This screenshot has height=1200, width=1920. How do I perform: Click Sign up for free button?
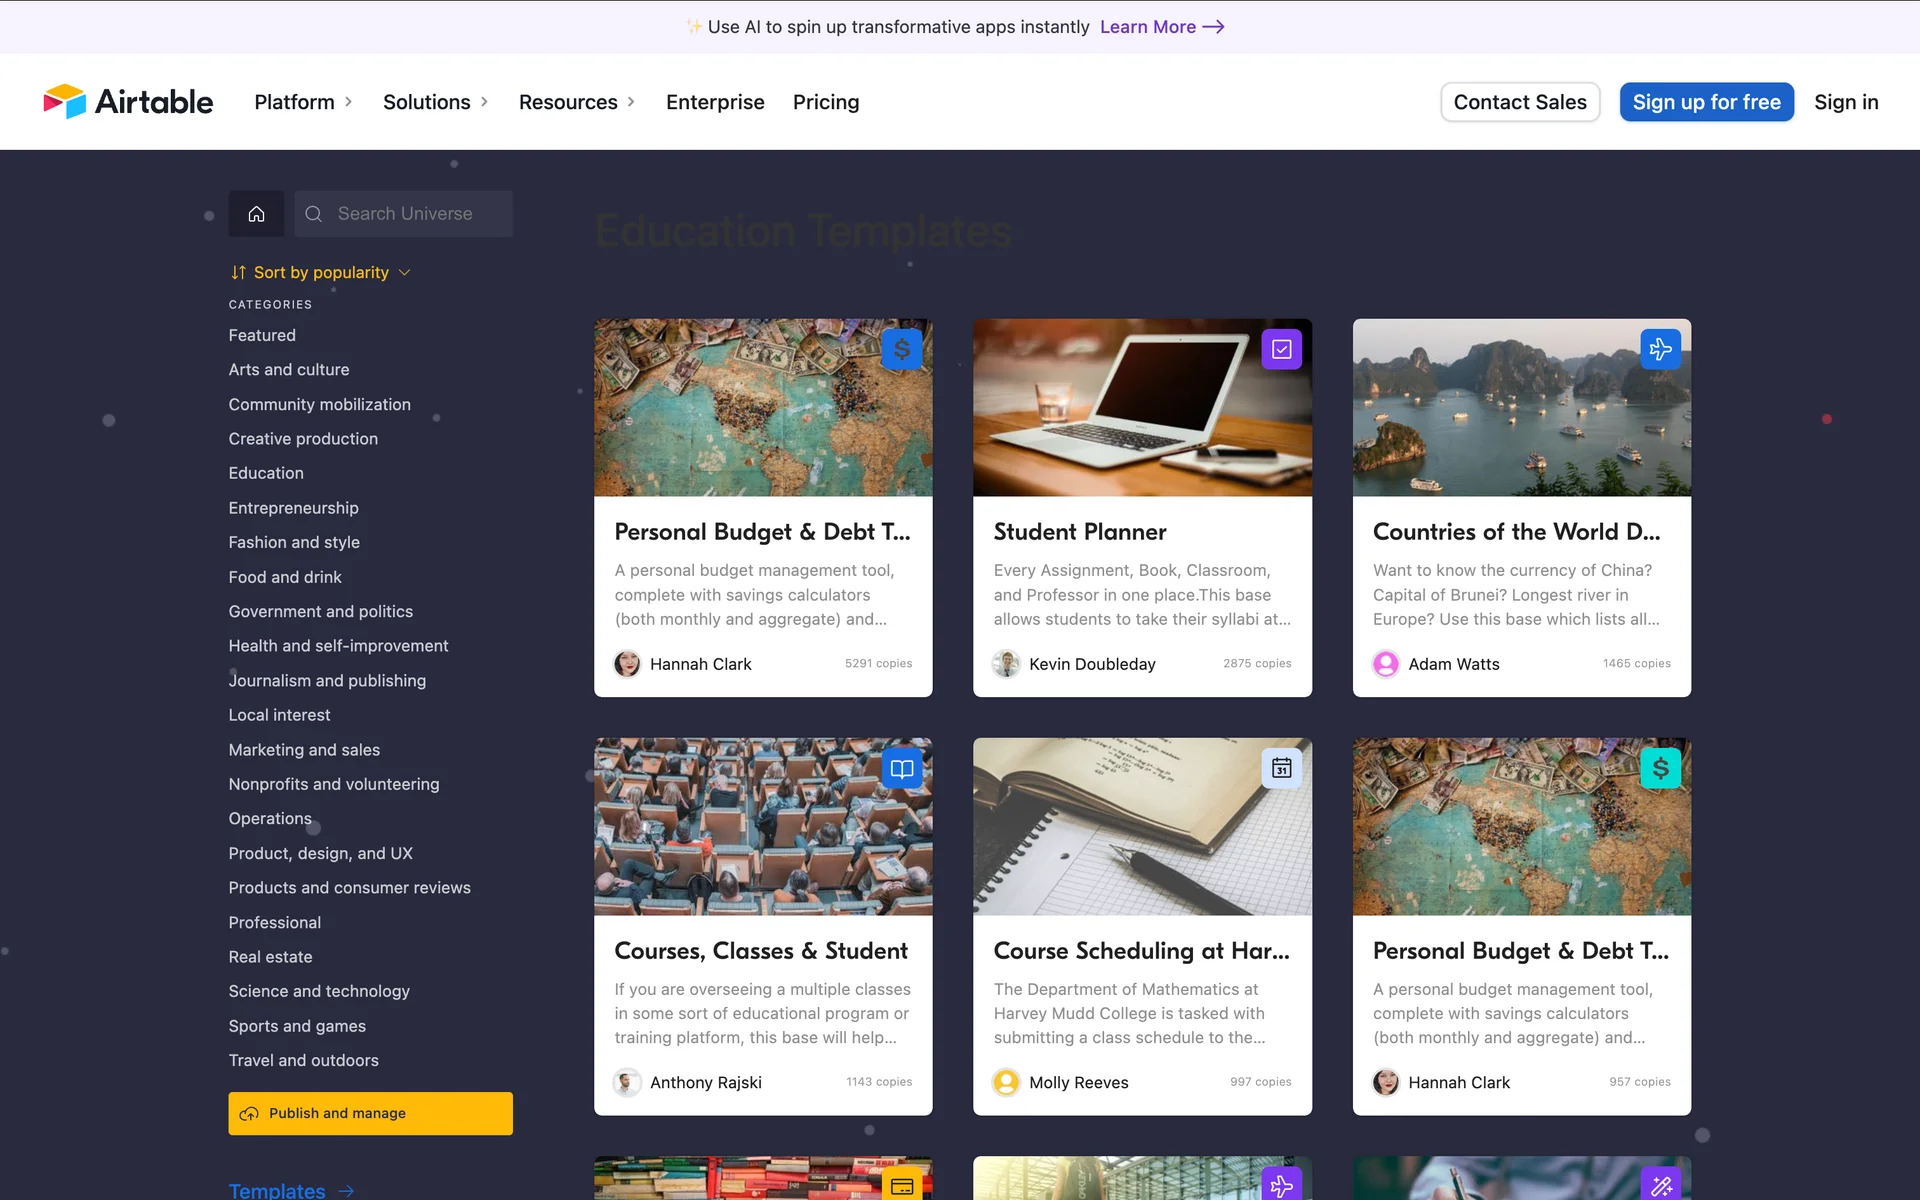[x=1706, y=102]
